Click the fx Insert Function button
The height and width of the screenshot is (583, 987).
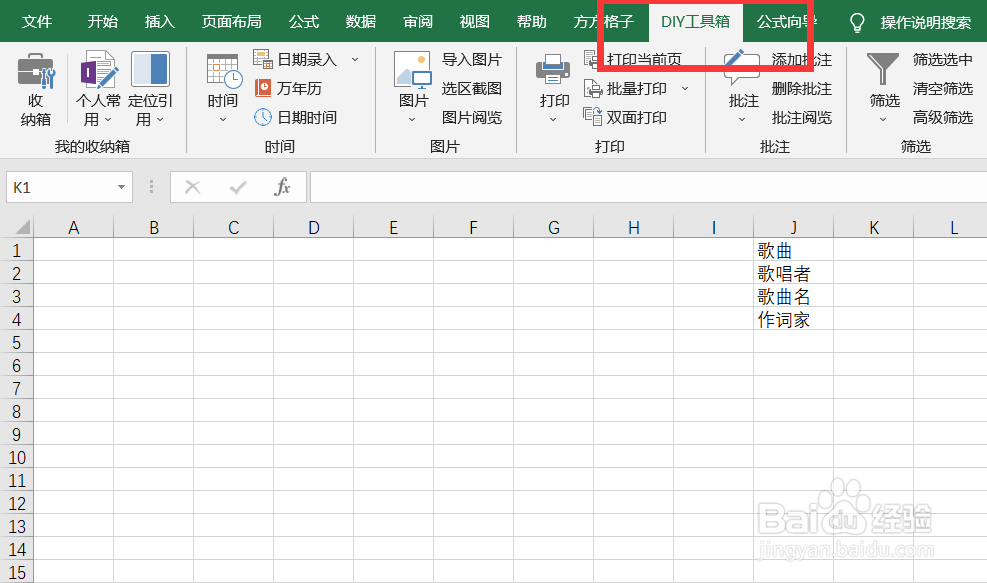[x=283, y=187]
